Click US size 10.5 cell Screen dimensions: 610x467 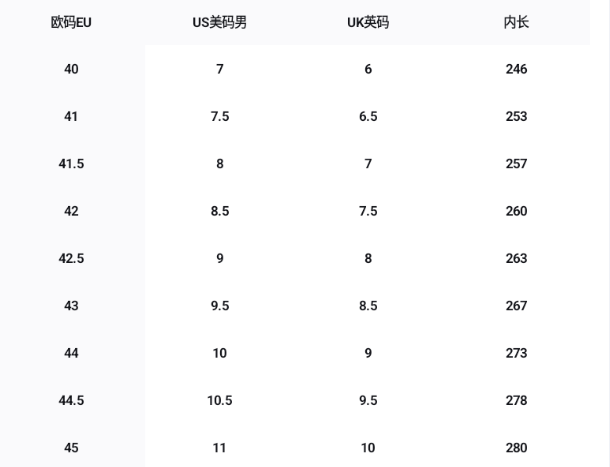coord(220,400)
